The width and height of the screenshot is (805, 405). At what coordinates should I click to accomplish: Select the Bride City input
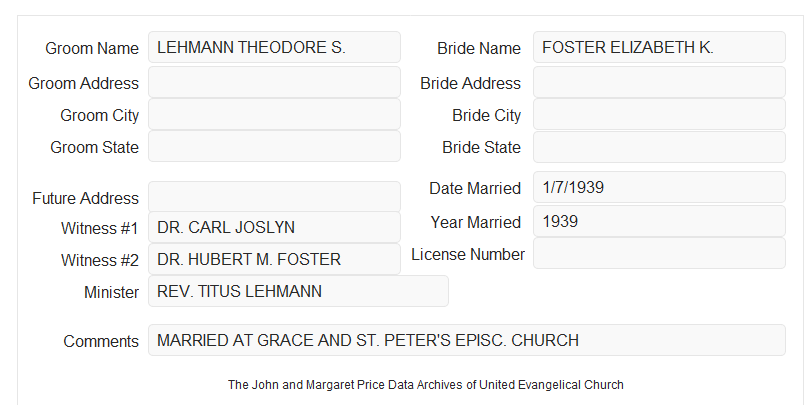click(659, 114)
